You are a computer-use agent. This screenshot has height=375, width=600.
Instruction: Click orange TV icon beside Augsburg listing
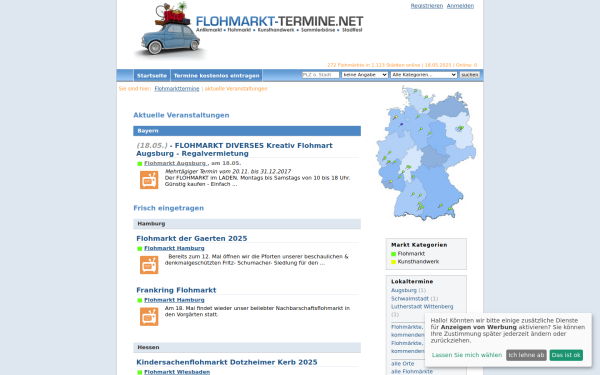tap(149, 180)
